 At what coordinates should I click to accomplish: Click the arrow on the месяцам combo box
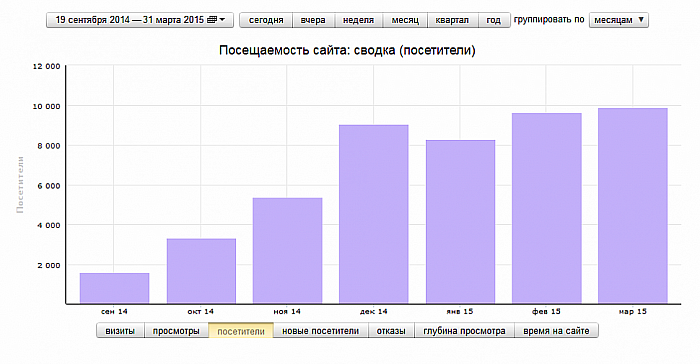[x=641, y=20]
